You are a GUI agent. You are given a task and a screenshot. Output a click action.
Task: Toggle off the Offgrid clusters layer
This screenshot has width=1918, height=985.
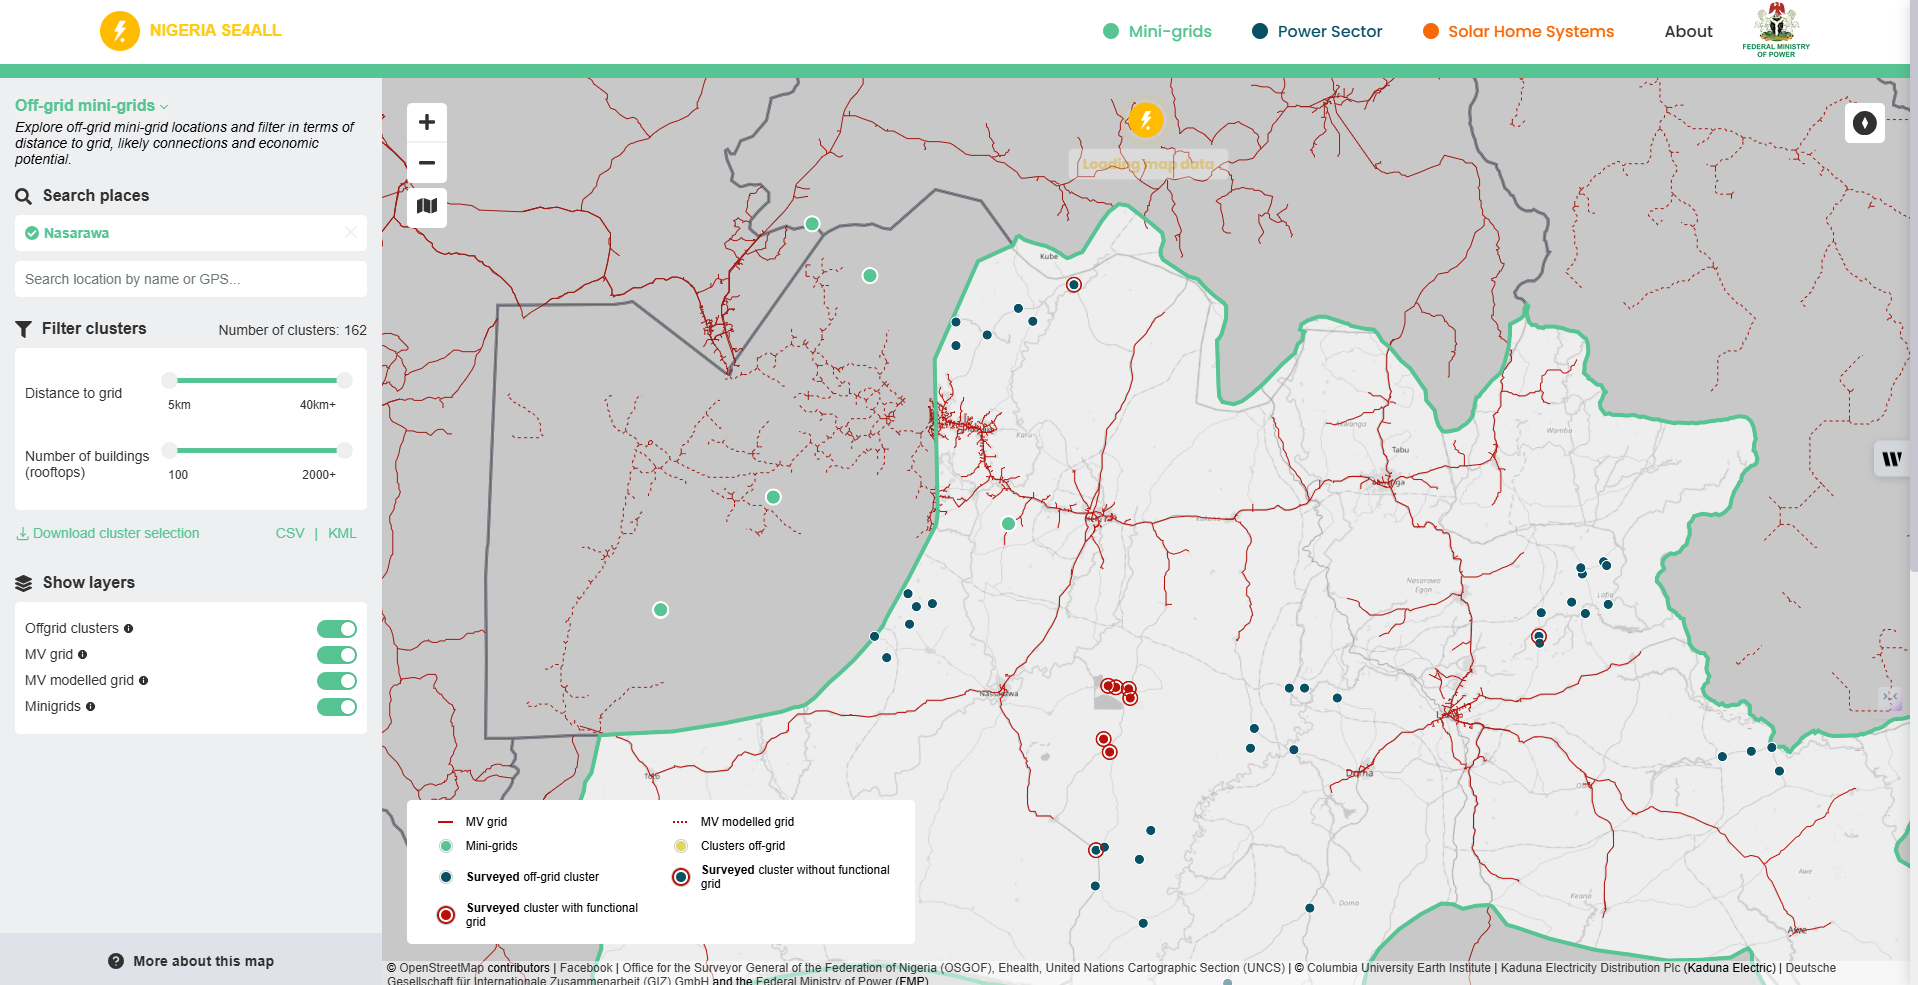[337, 629]
